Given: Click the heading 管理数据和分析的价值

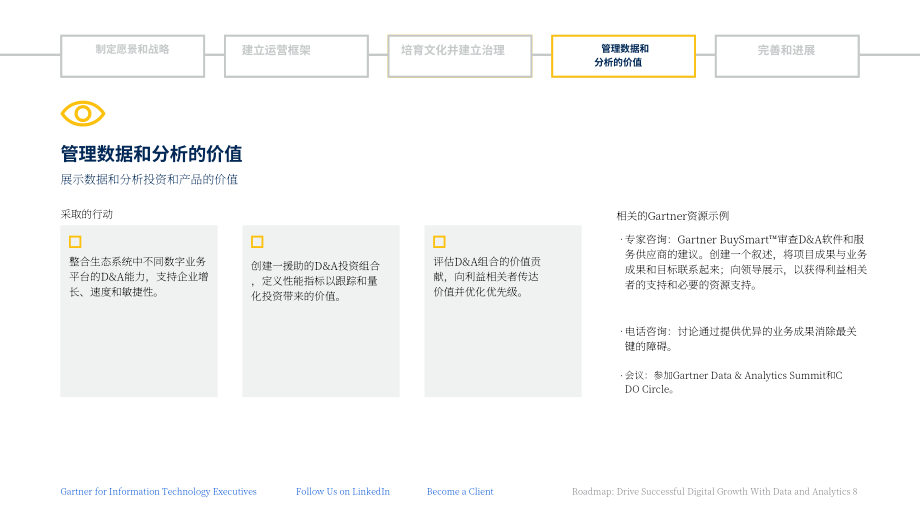Looking at the screenshot, I should pos(151,154).
